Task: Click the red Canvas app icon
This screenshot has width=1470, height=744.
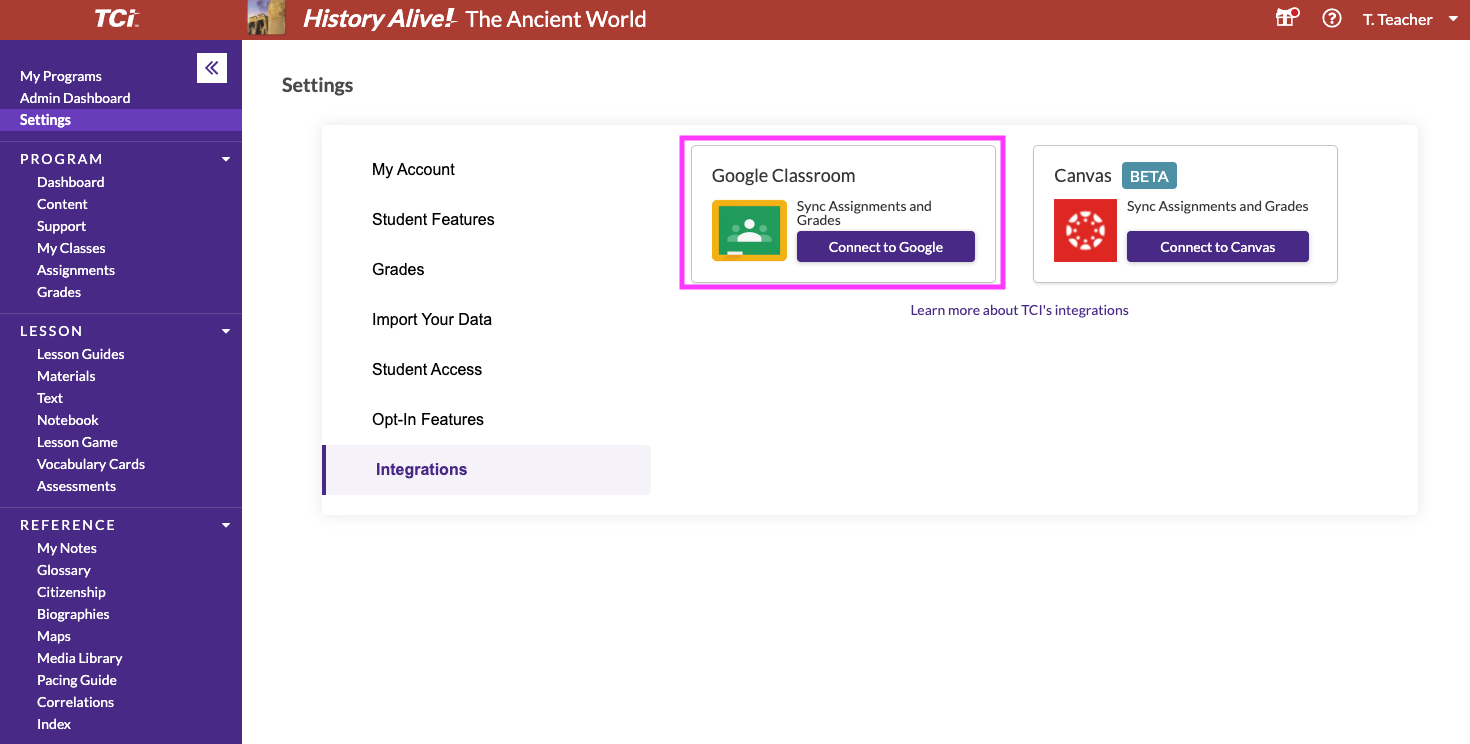Action: click(x=1085, y=230)
